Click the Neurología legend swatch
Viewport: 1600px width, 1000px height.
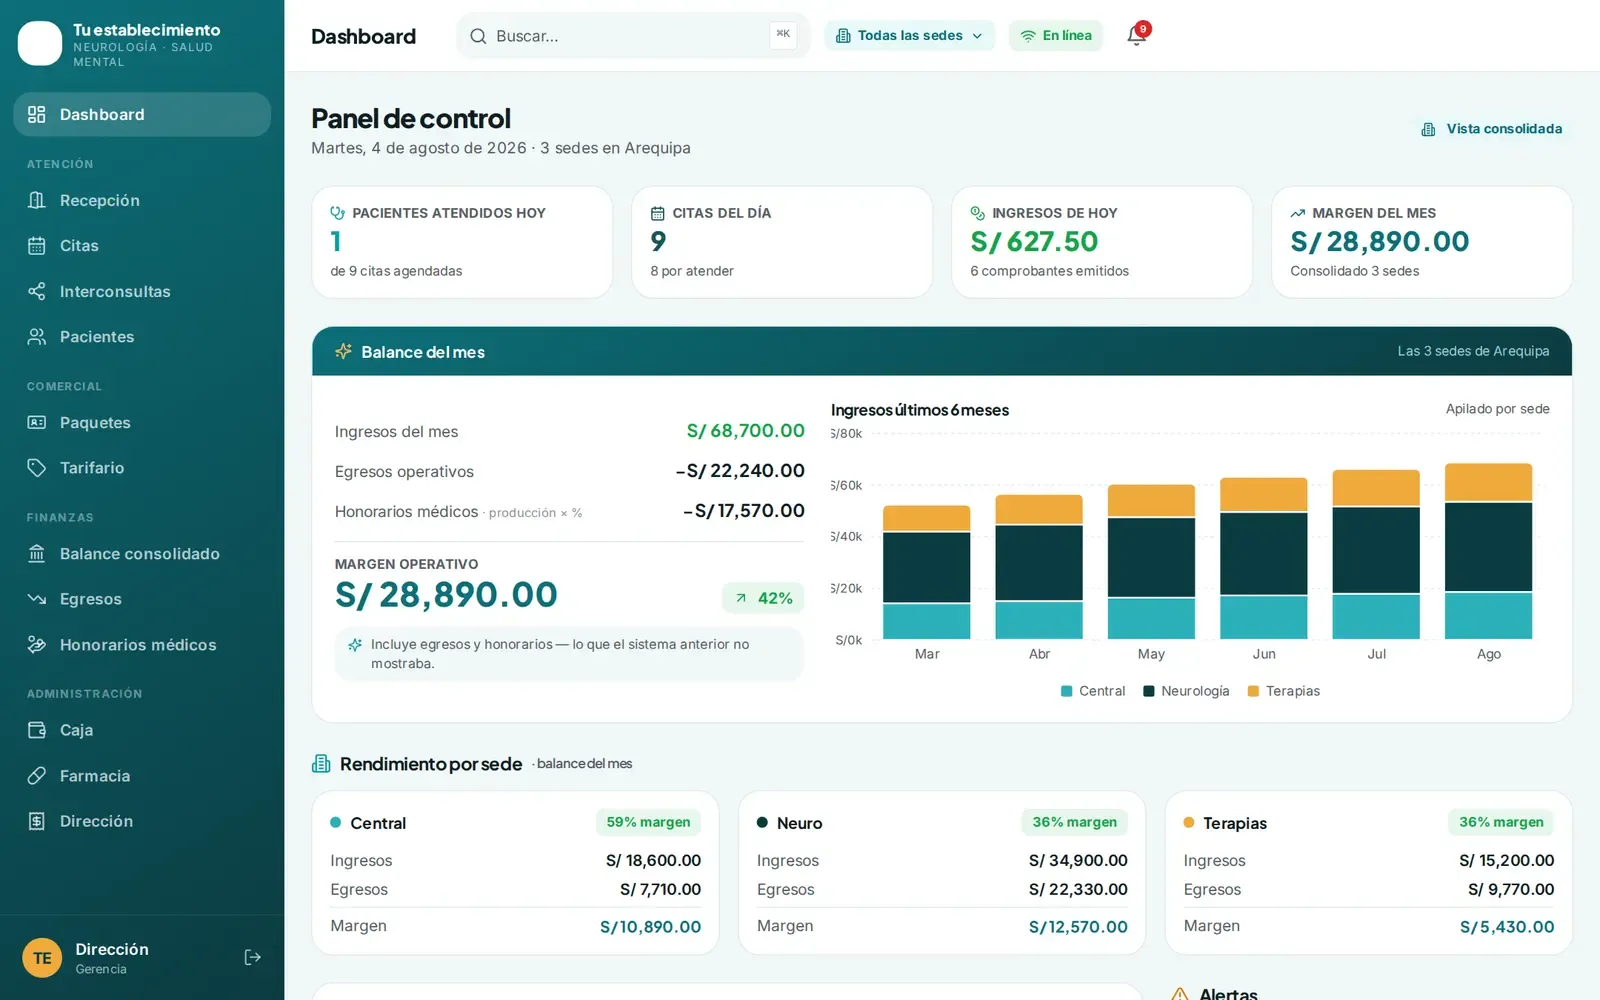pyautogui.click(x=1149, y=691)
